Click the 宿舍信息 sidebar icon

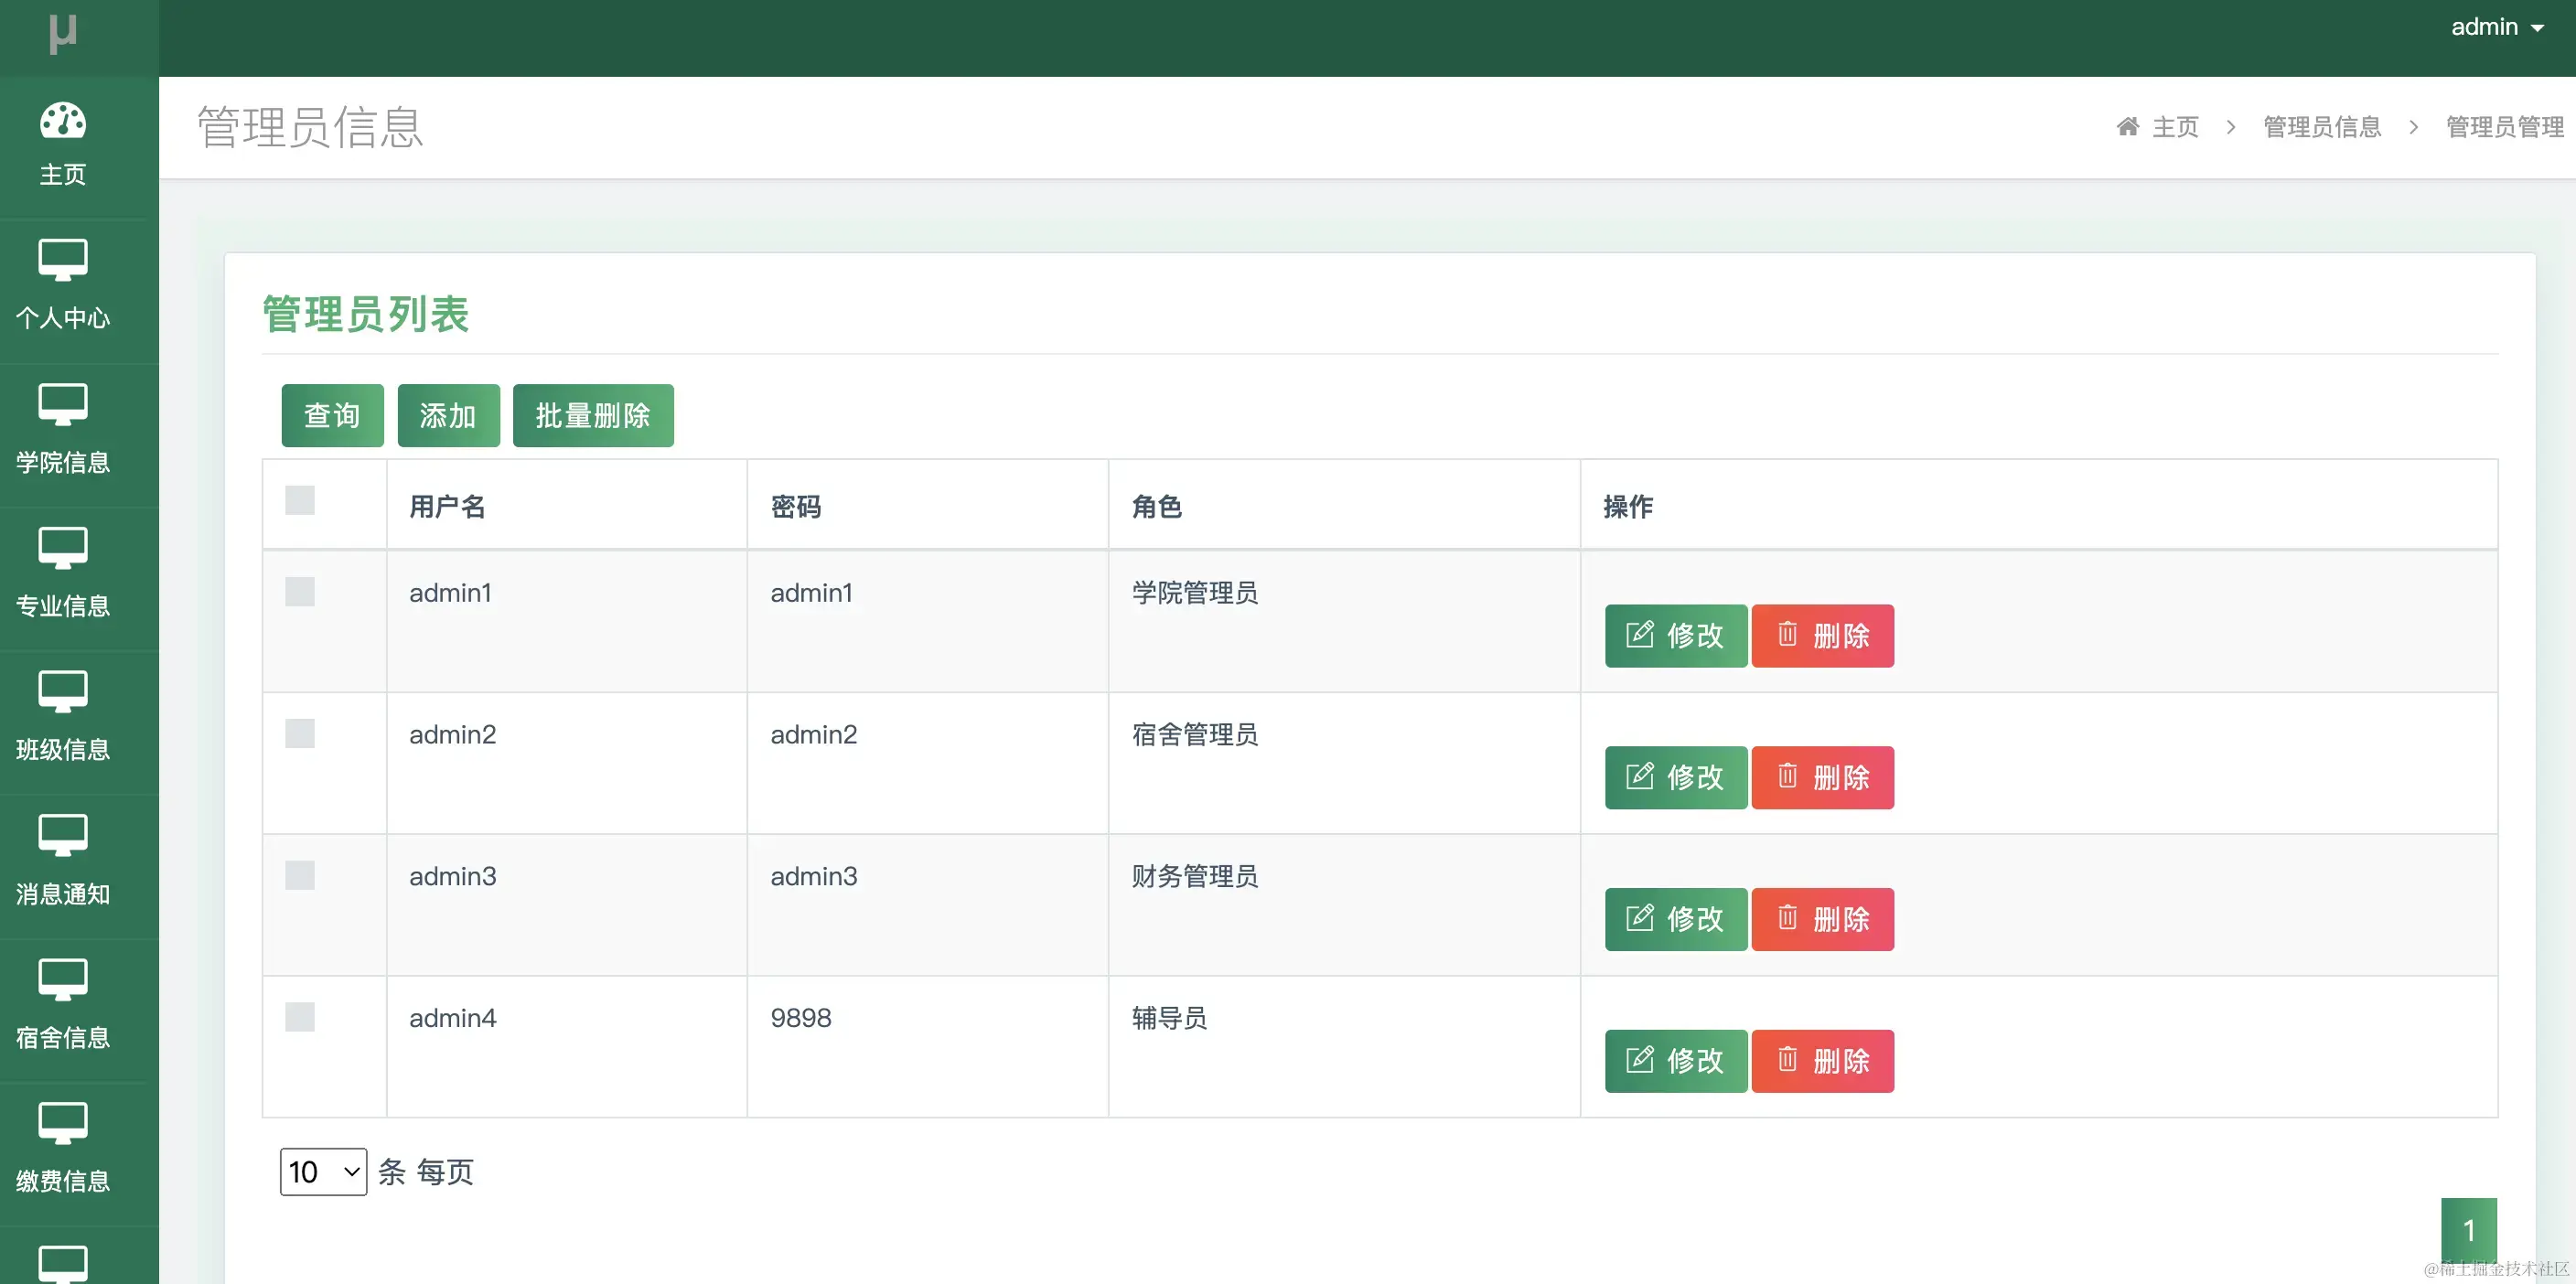62,980
